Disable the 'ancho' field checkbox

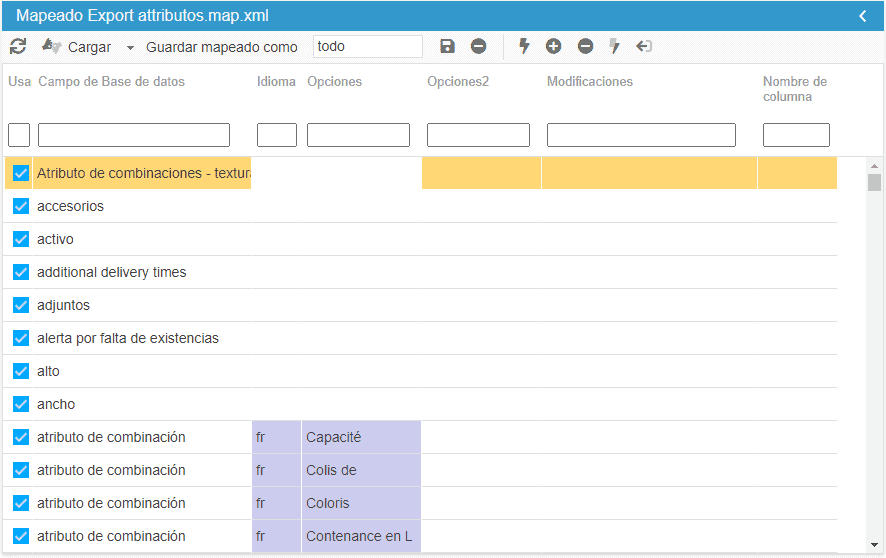(21, 404)
